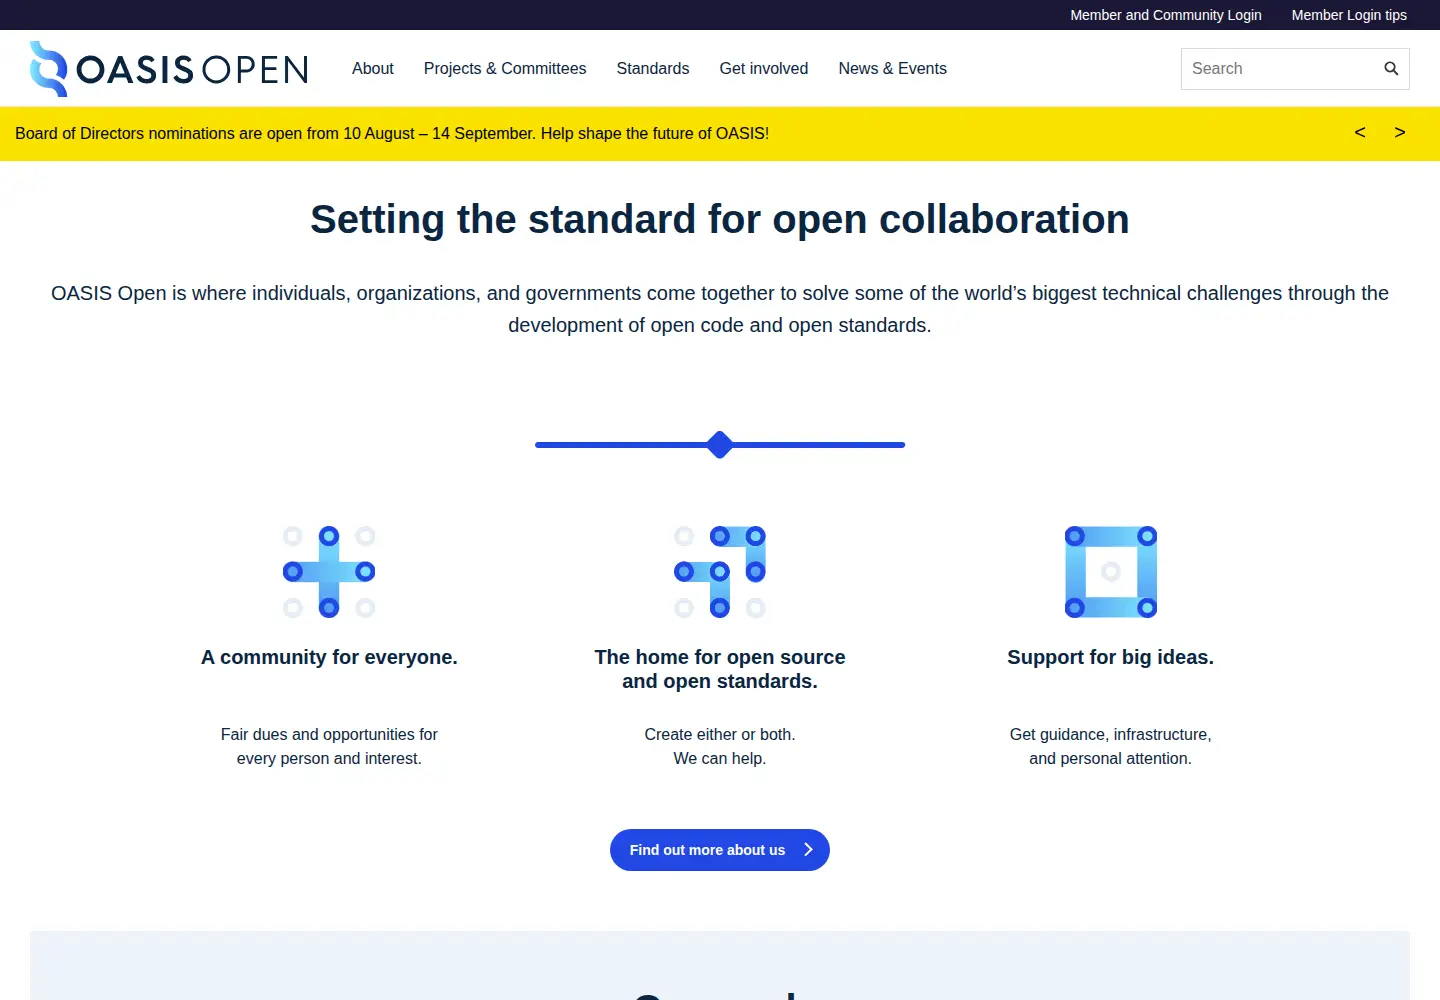
Task: Open the Standards menu
Action: [653, 69]
